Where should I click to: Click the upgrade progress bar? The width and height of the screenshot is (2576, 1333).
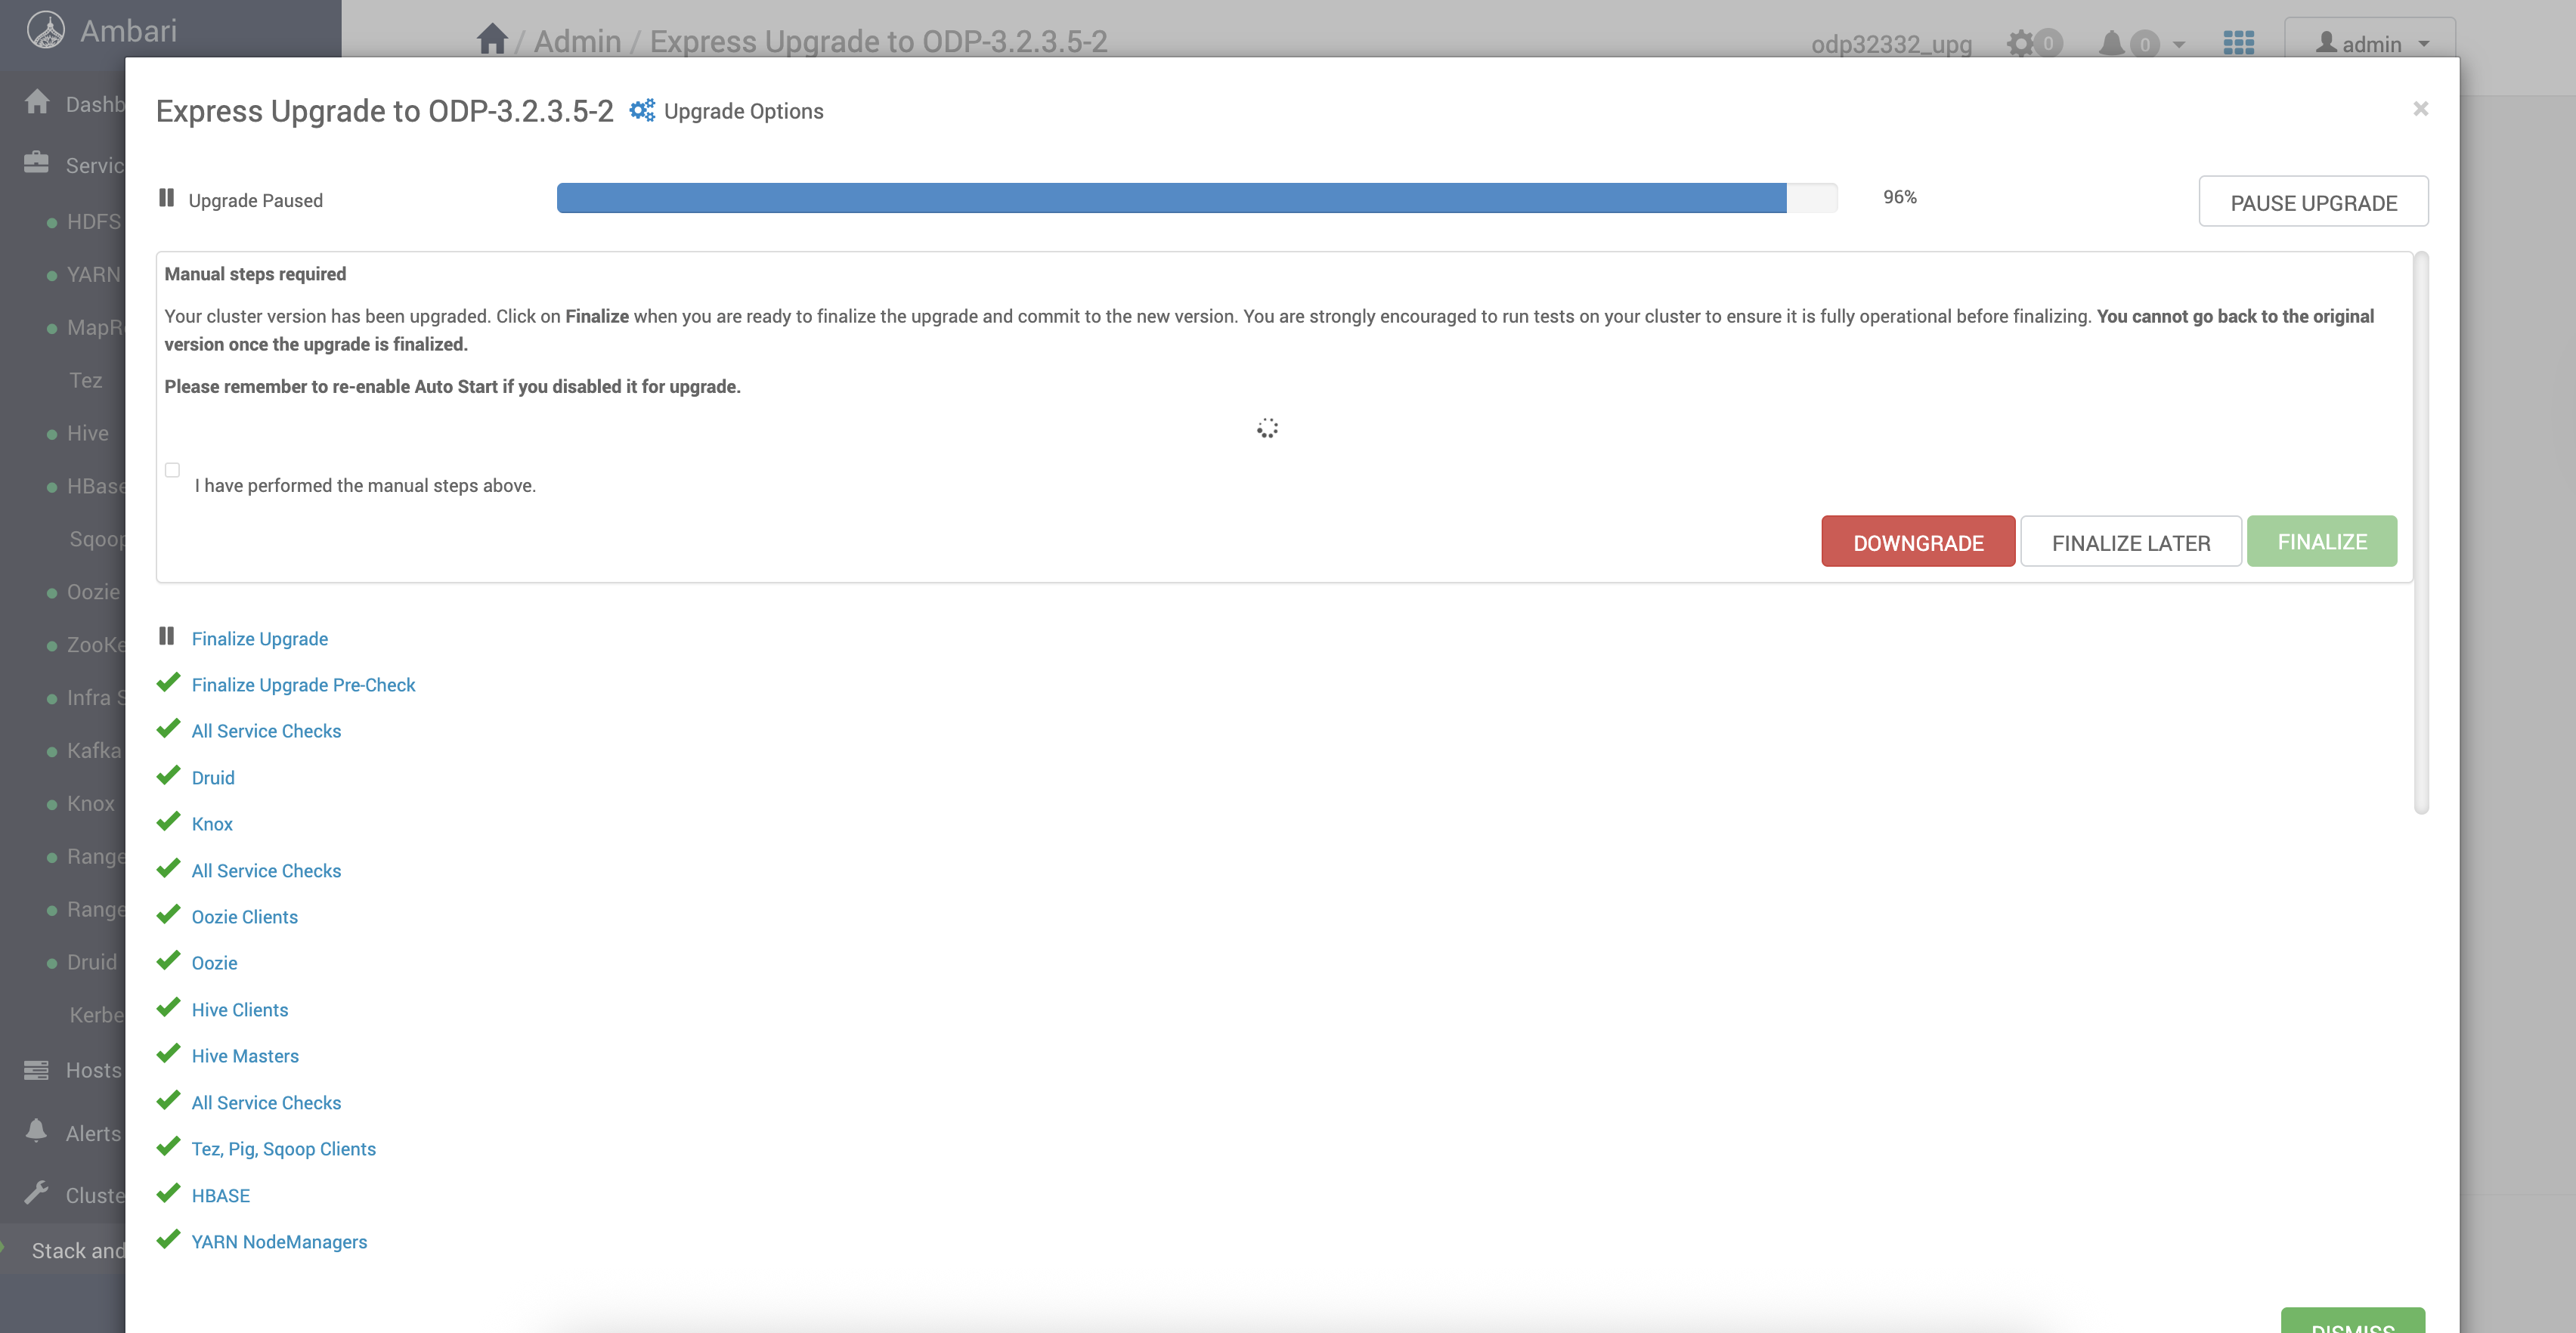pos(1196,198)
